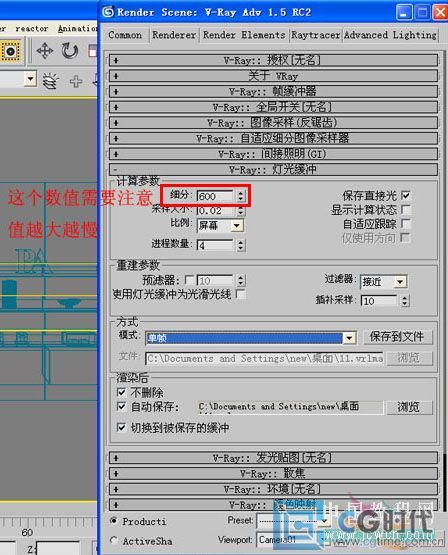Toggle the 不删除 checkbox
Screen dimensions: 448x555
121,392
